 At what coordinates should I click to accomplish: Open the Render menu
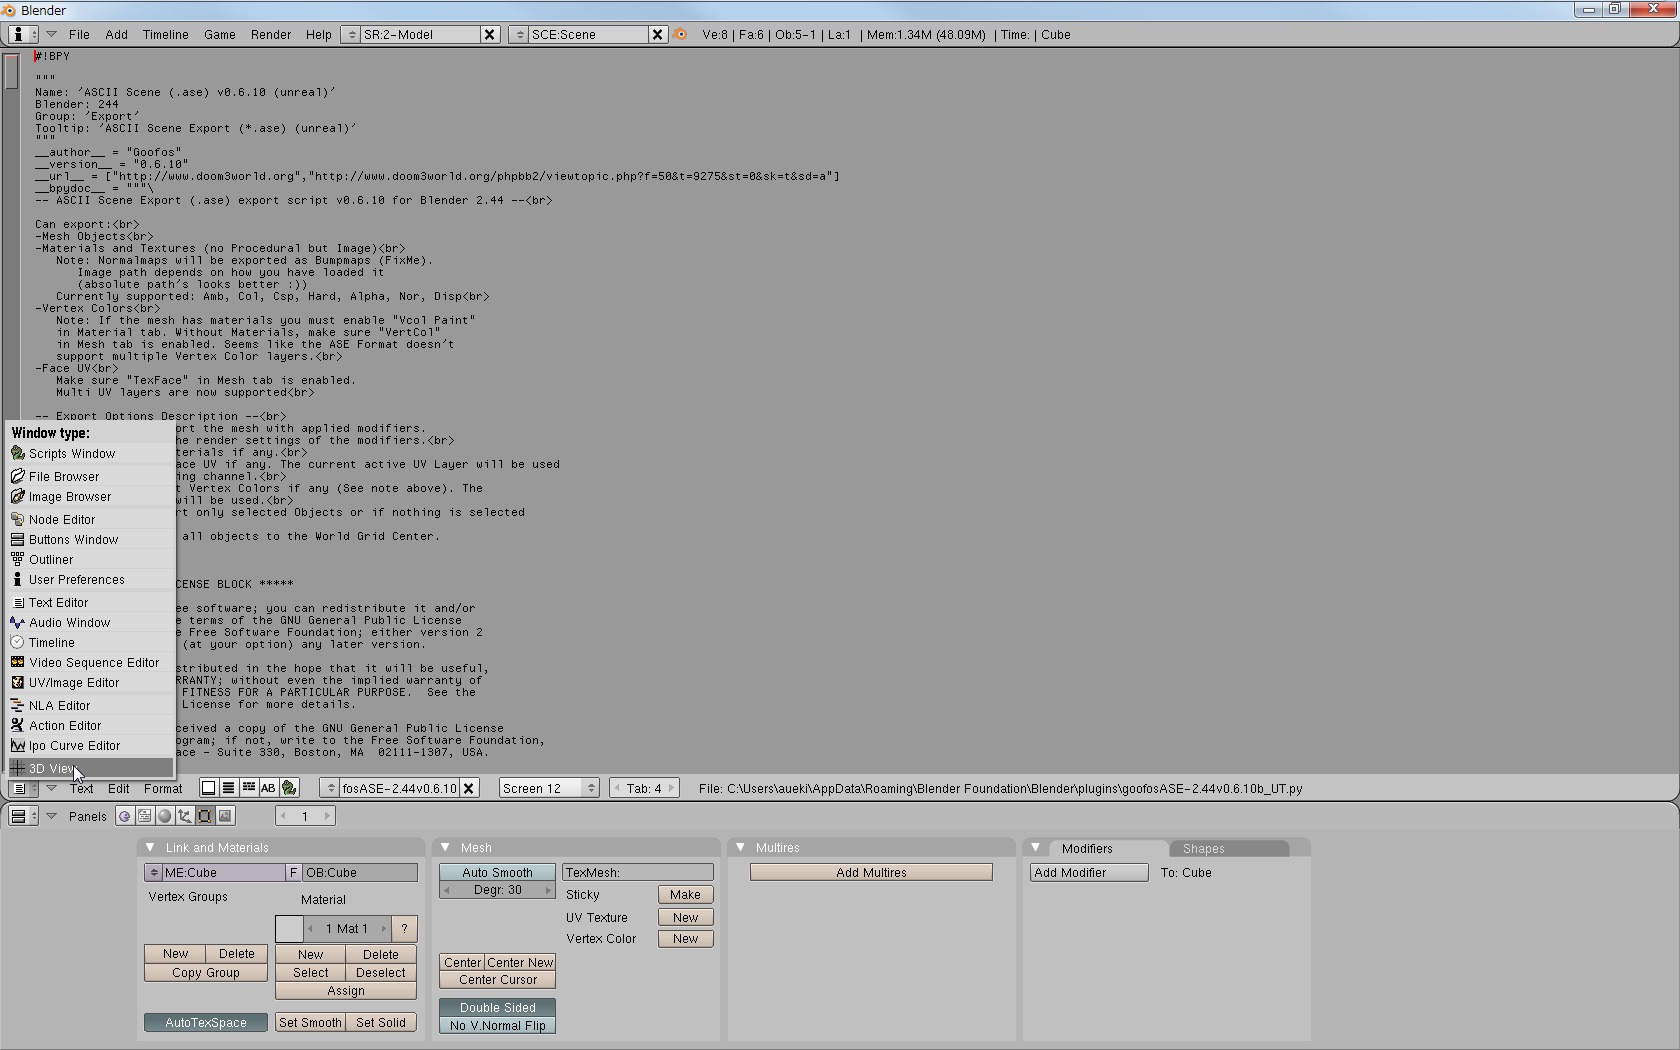tap(270, 34)
